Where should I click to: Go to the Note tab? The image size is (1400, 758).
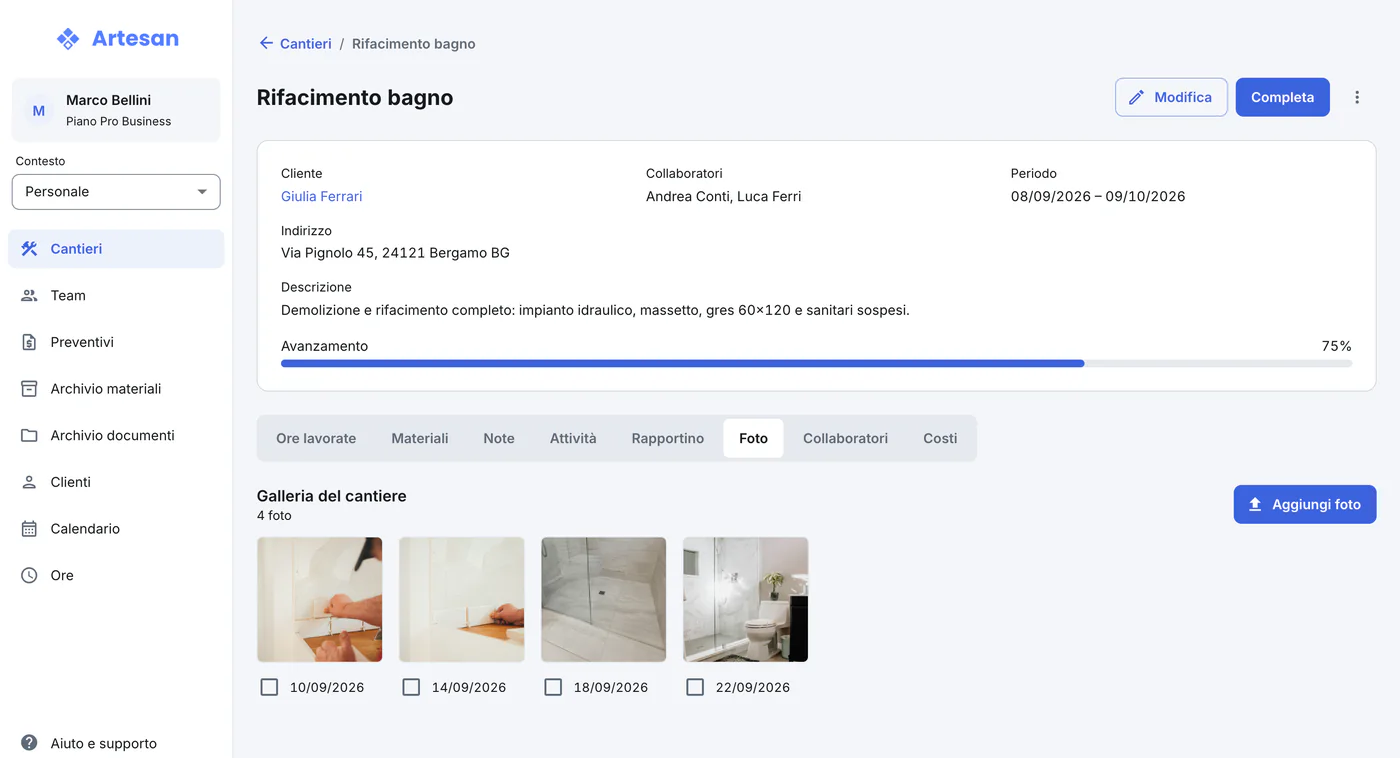tap(499, 438)
